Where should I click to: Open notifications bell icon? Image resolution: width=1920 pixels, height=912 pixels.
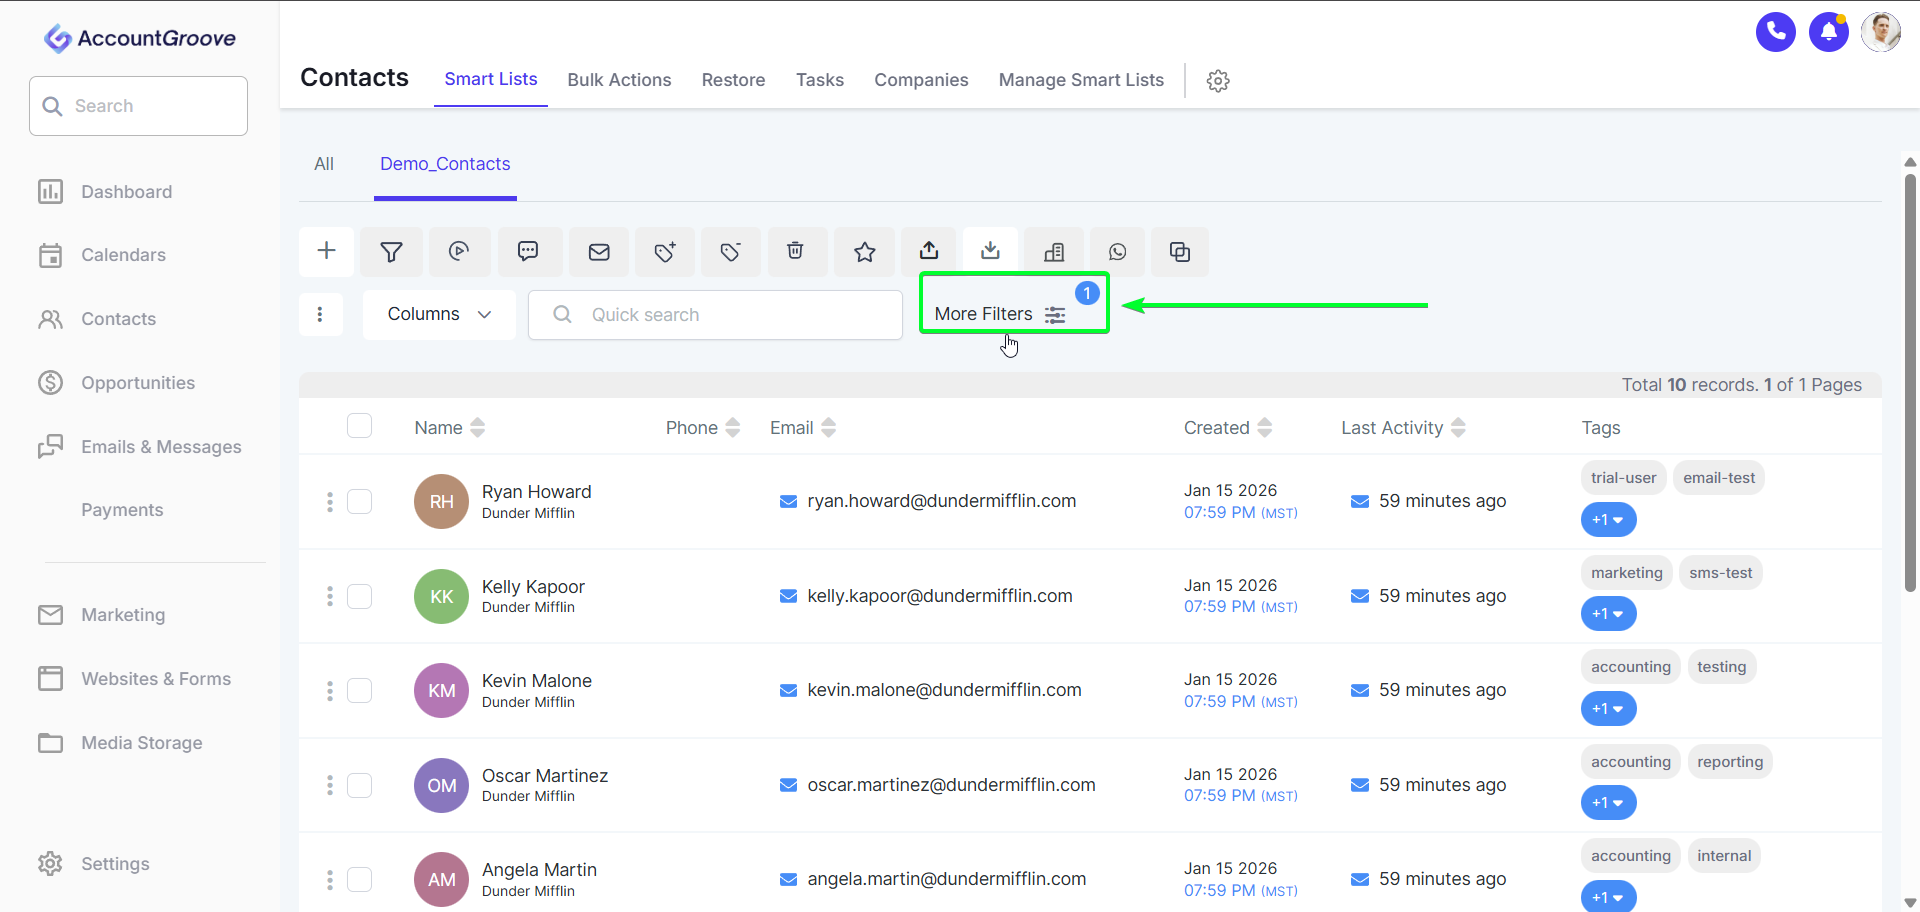coord(1828,32)
